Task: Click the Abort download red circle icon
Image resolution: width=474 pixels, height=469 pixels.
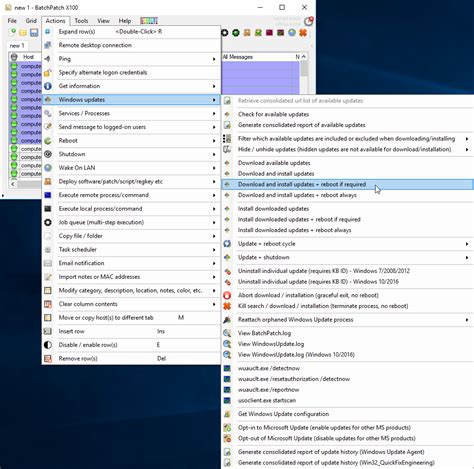Action: point(227,295)
